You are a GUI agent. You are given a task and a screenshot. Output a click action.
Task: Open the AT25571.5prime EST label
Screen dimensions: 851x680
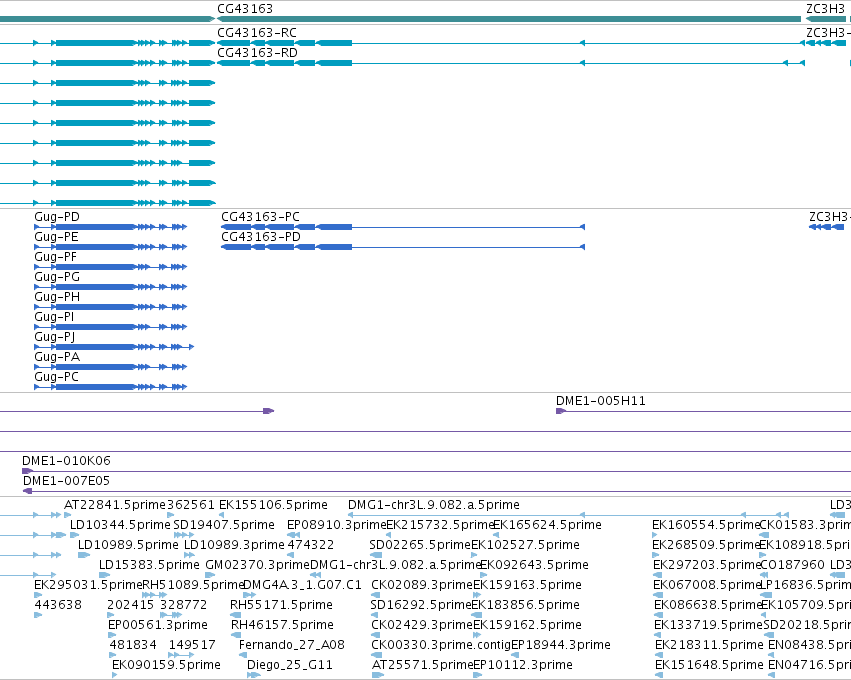coord(422,665)
